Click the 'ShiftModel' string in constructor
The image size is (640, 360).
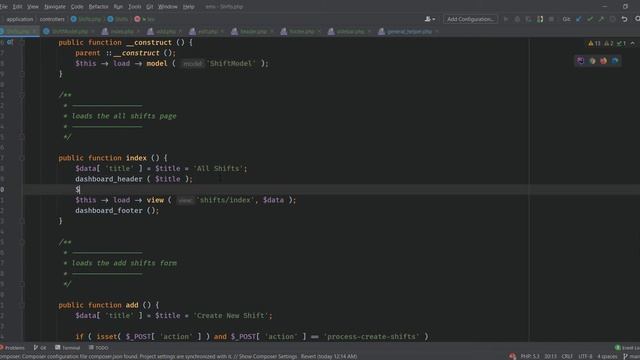[x=231, y=63]
